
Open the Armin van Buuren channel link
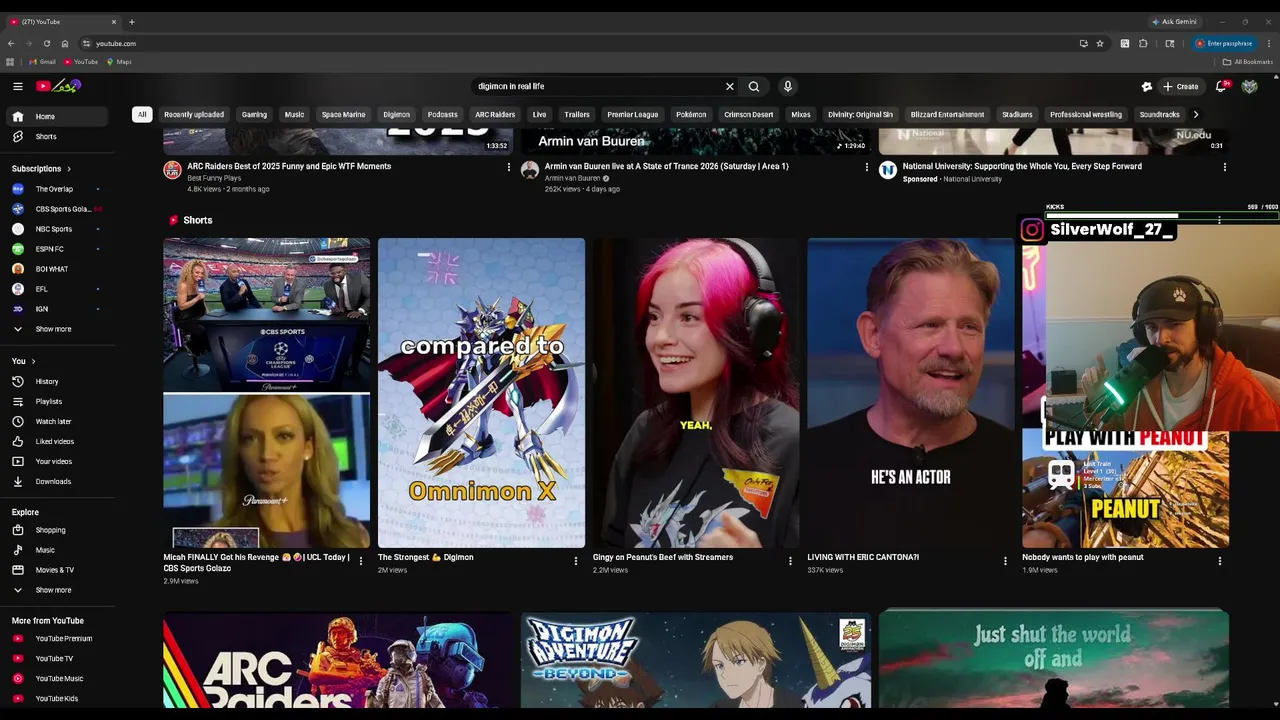point(573,178)
